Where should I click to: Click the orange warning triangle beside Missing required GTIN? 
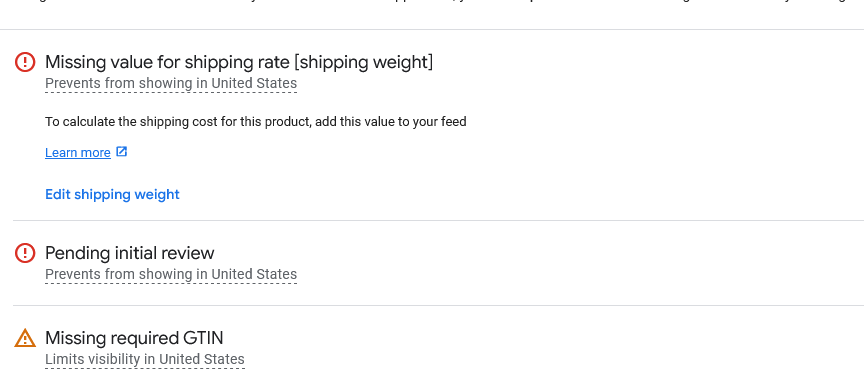25,338
